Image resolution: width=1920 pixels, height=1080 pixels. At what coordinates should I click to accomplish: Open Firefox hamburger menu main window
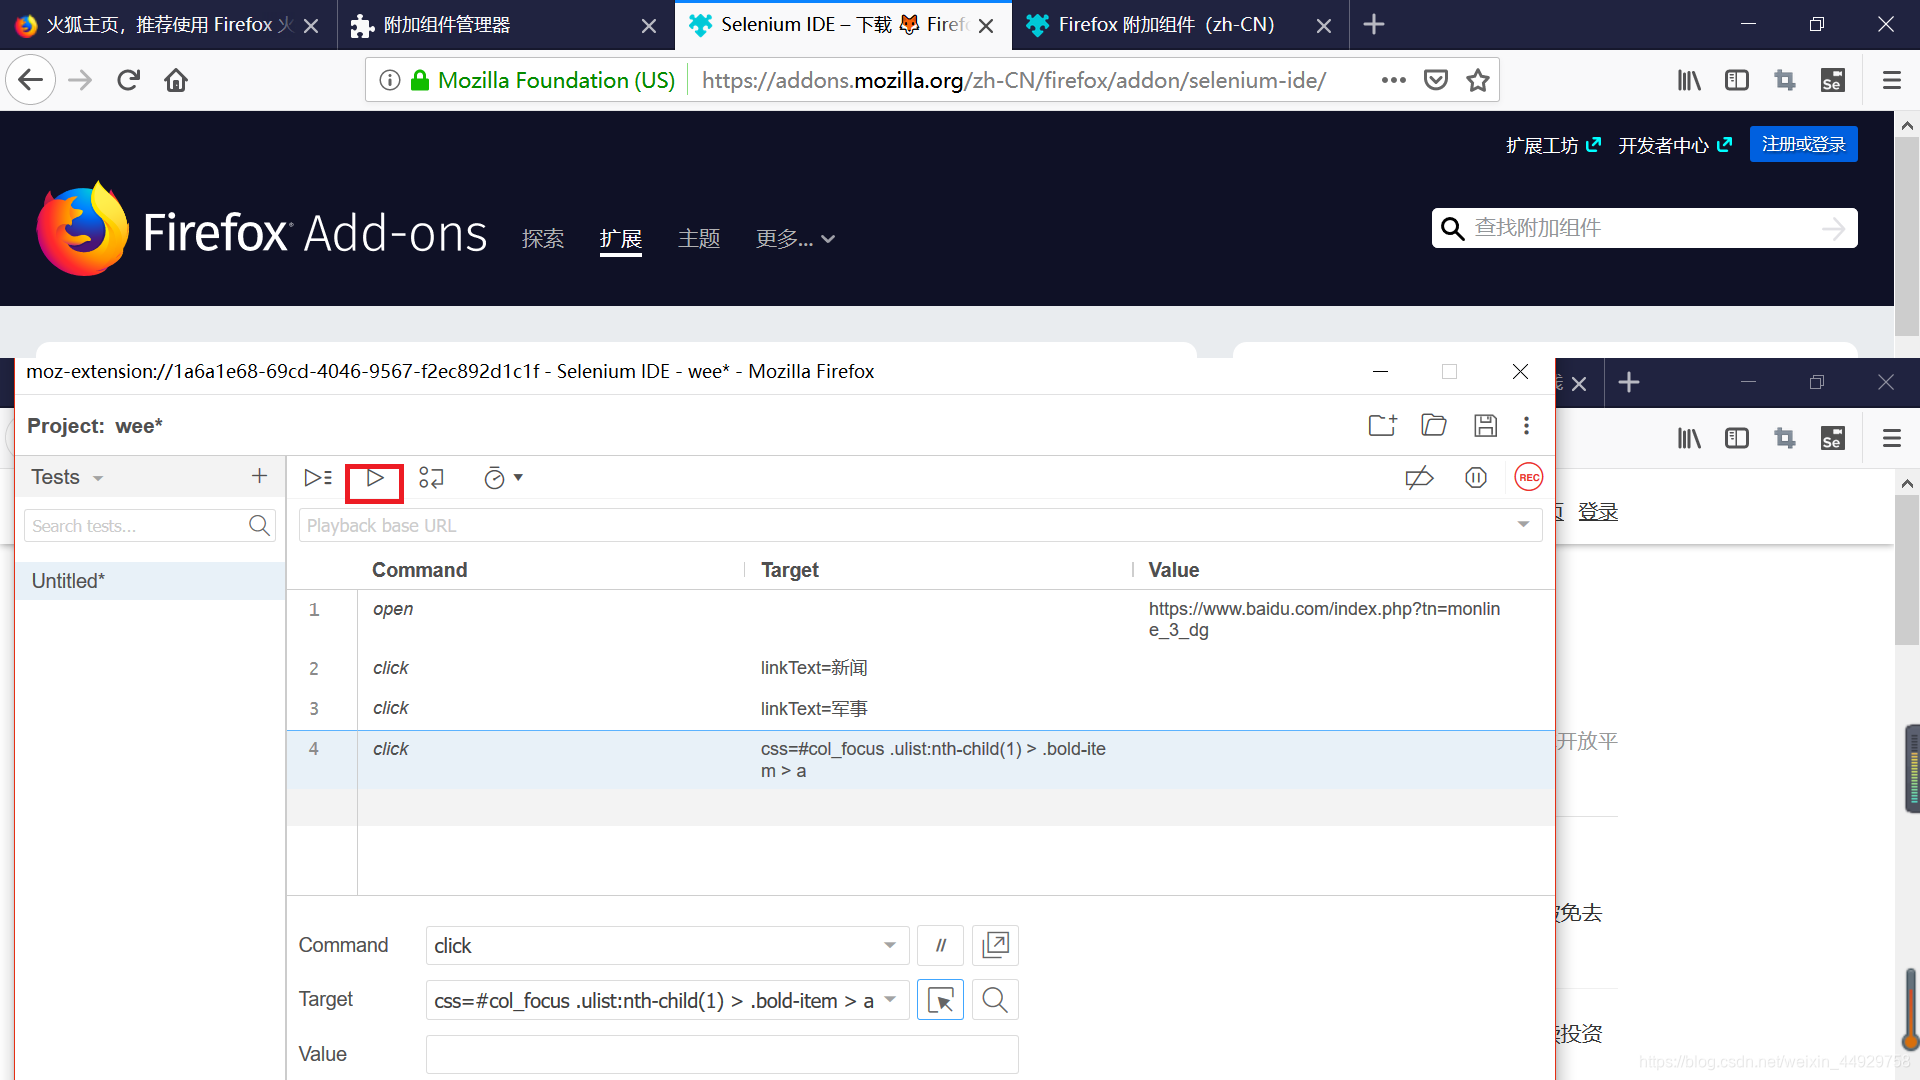pyautogui.click(x=1891, y=80)
